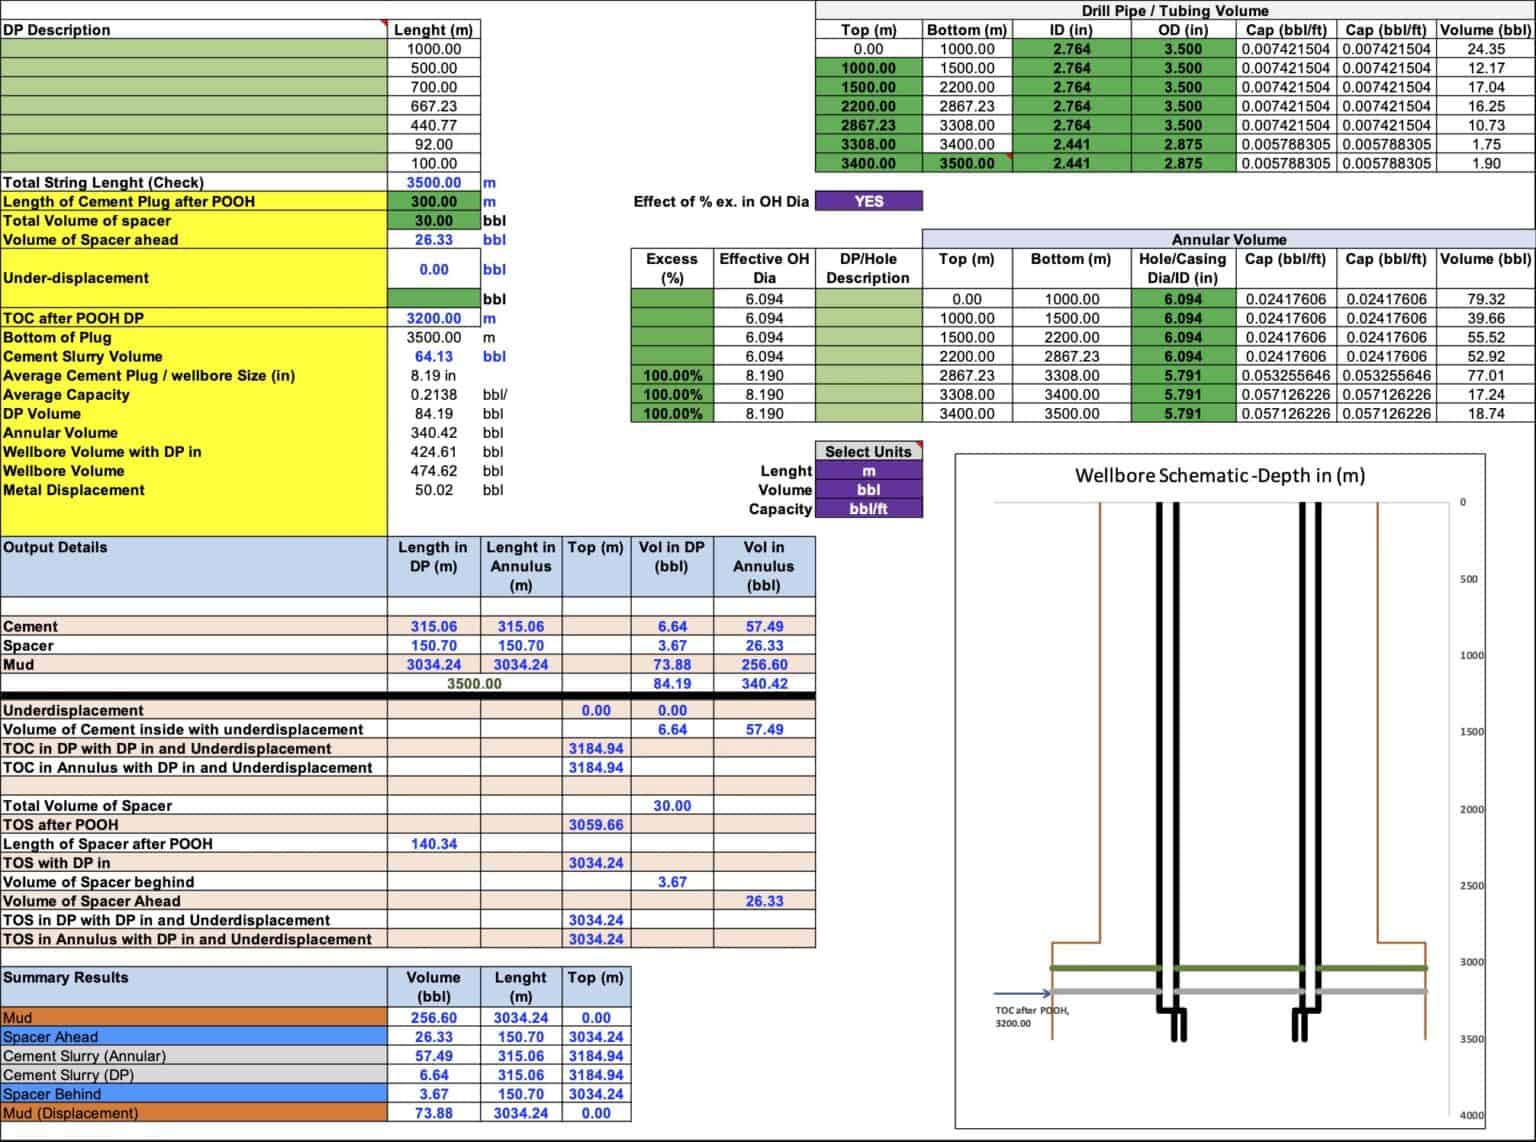Open the Capacity units dropdown showing bbl/ft
The height and width of the screenshot is (1142, 1536).
pyautogui.click(x=868, y=509)
